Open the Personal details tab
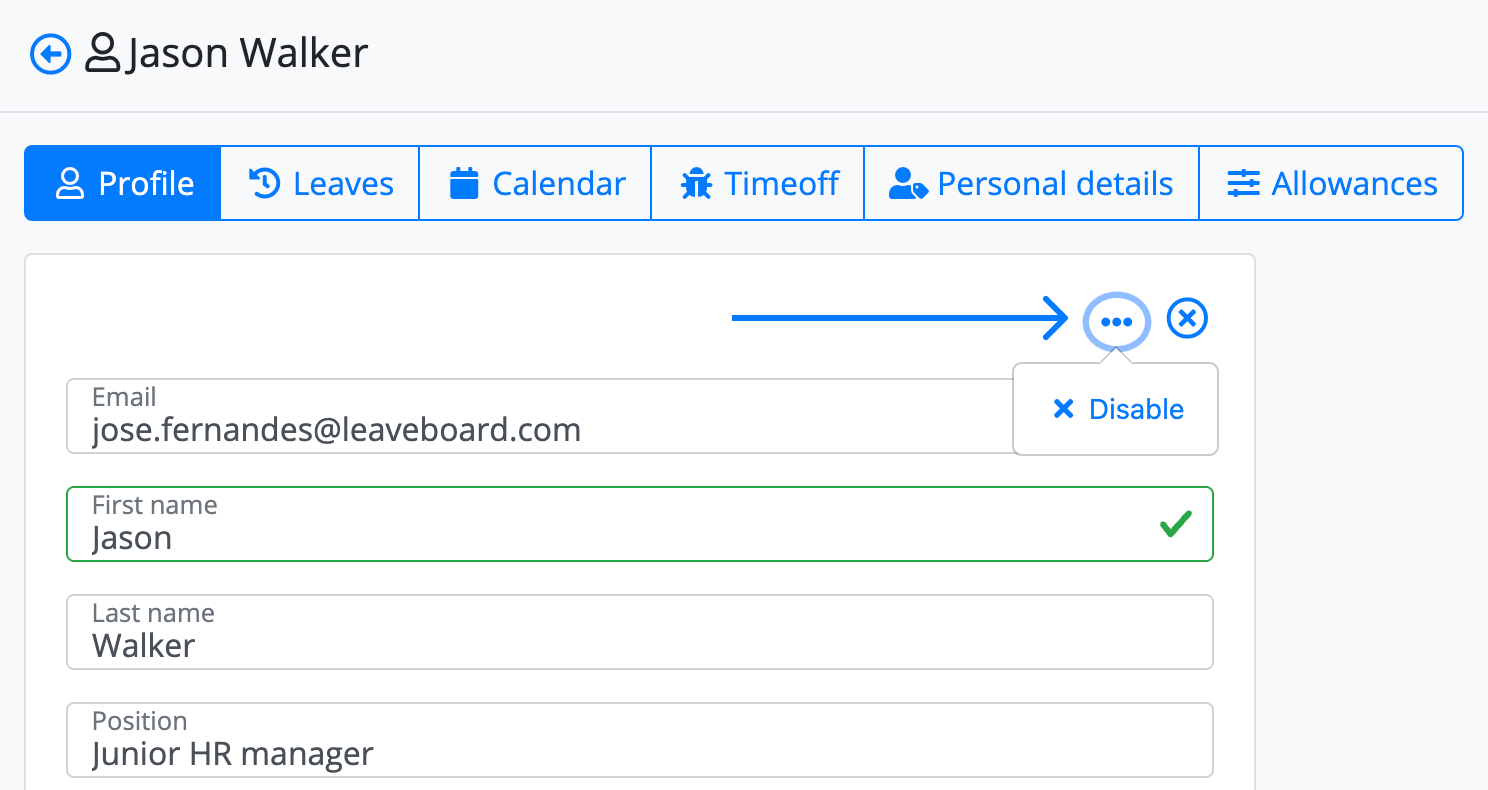1488x790 pixels. pos(1031,183)
